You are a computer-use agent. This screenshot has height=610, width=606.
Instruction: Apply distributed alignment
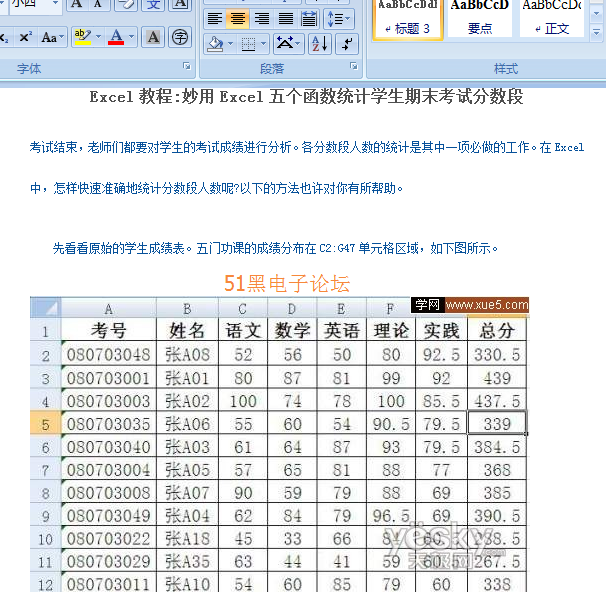(x=309, y=18)
